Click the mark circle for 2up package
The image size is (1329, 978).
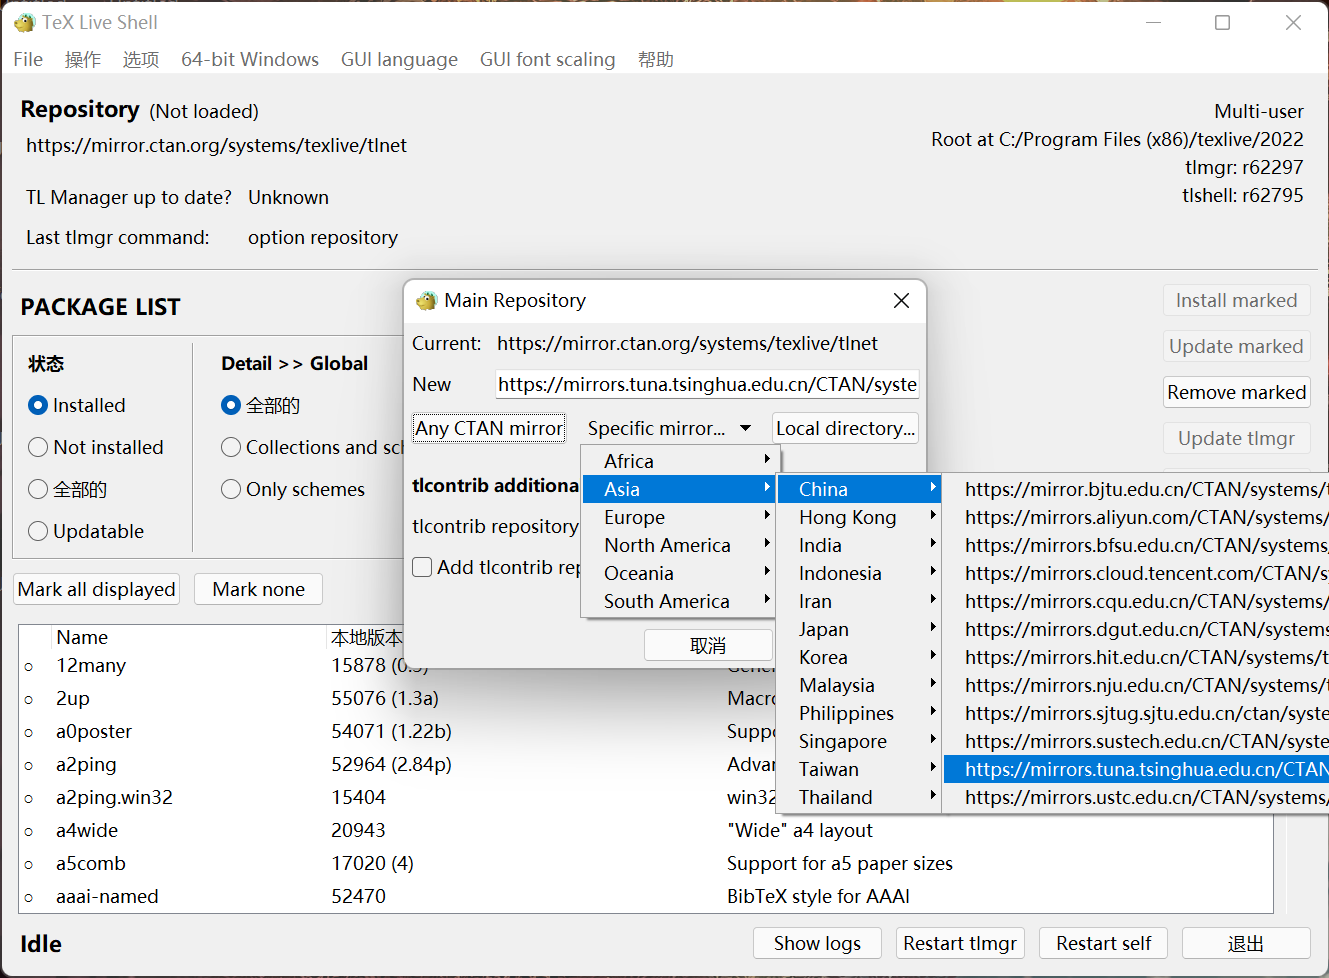(x=29, y=699)
